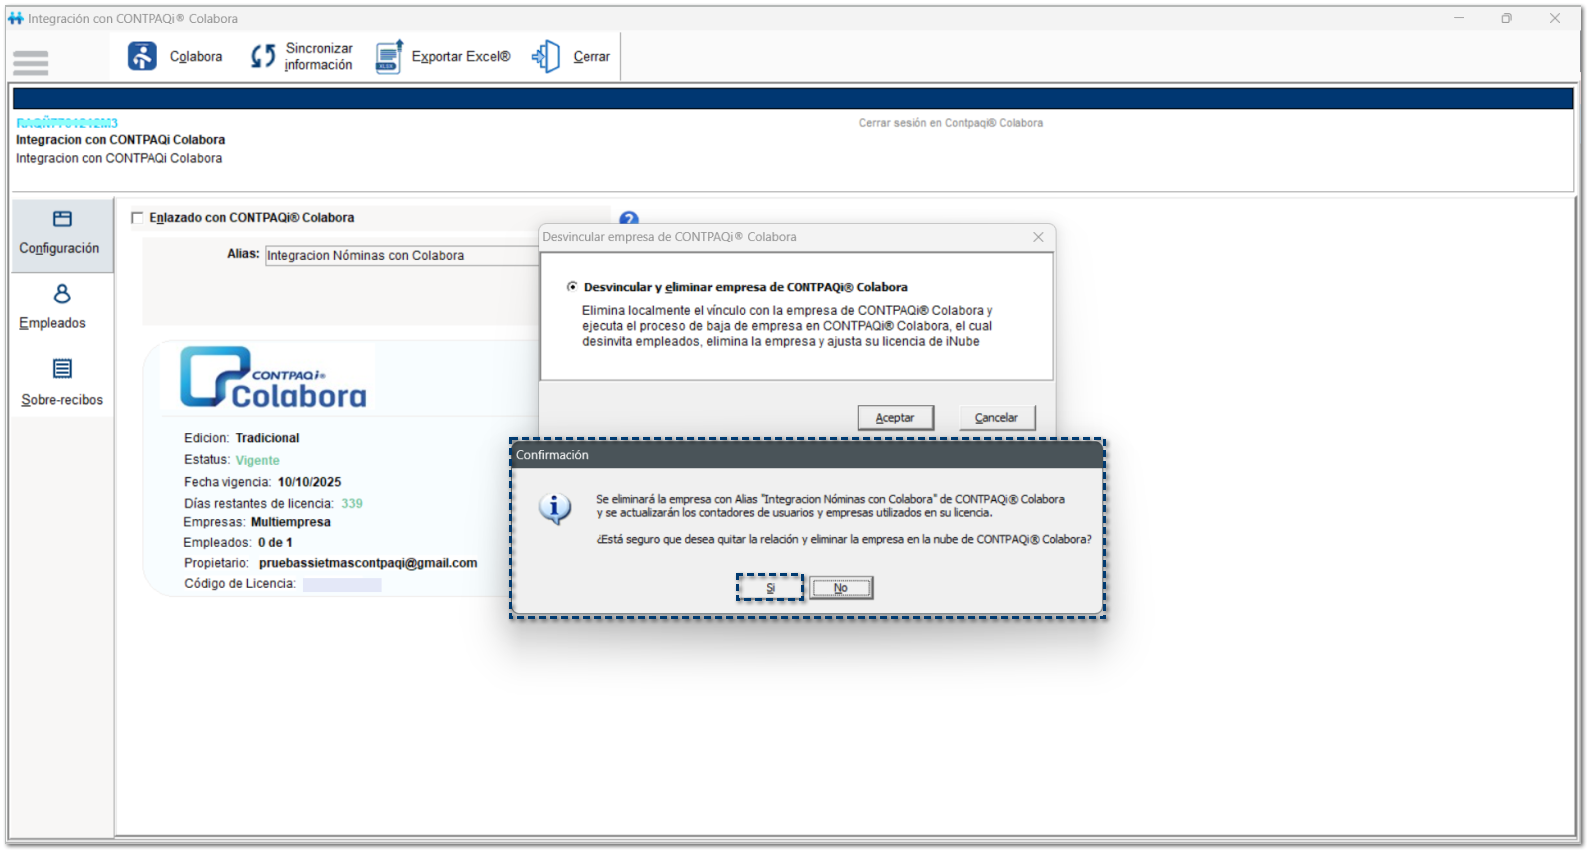
Task: Decline with the No button
Action: coord(841,588)
